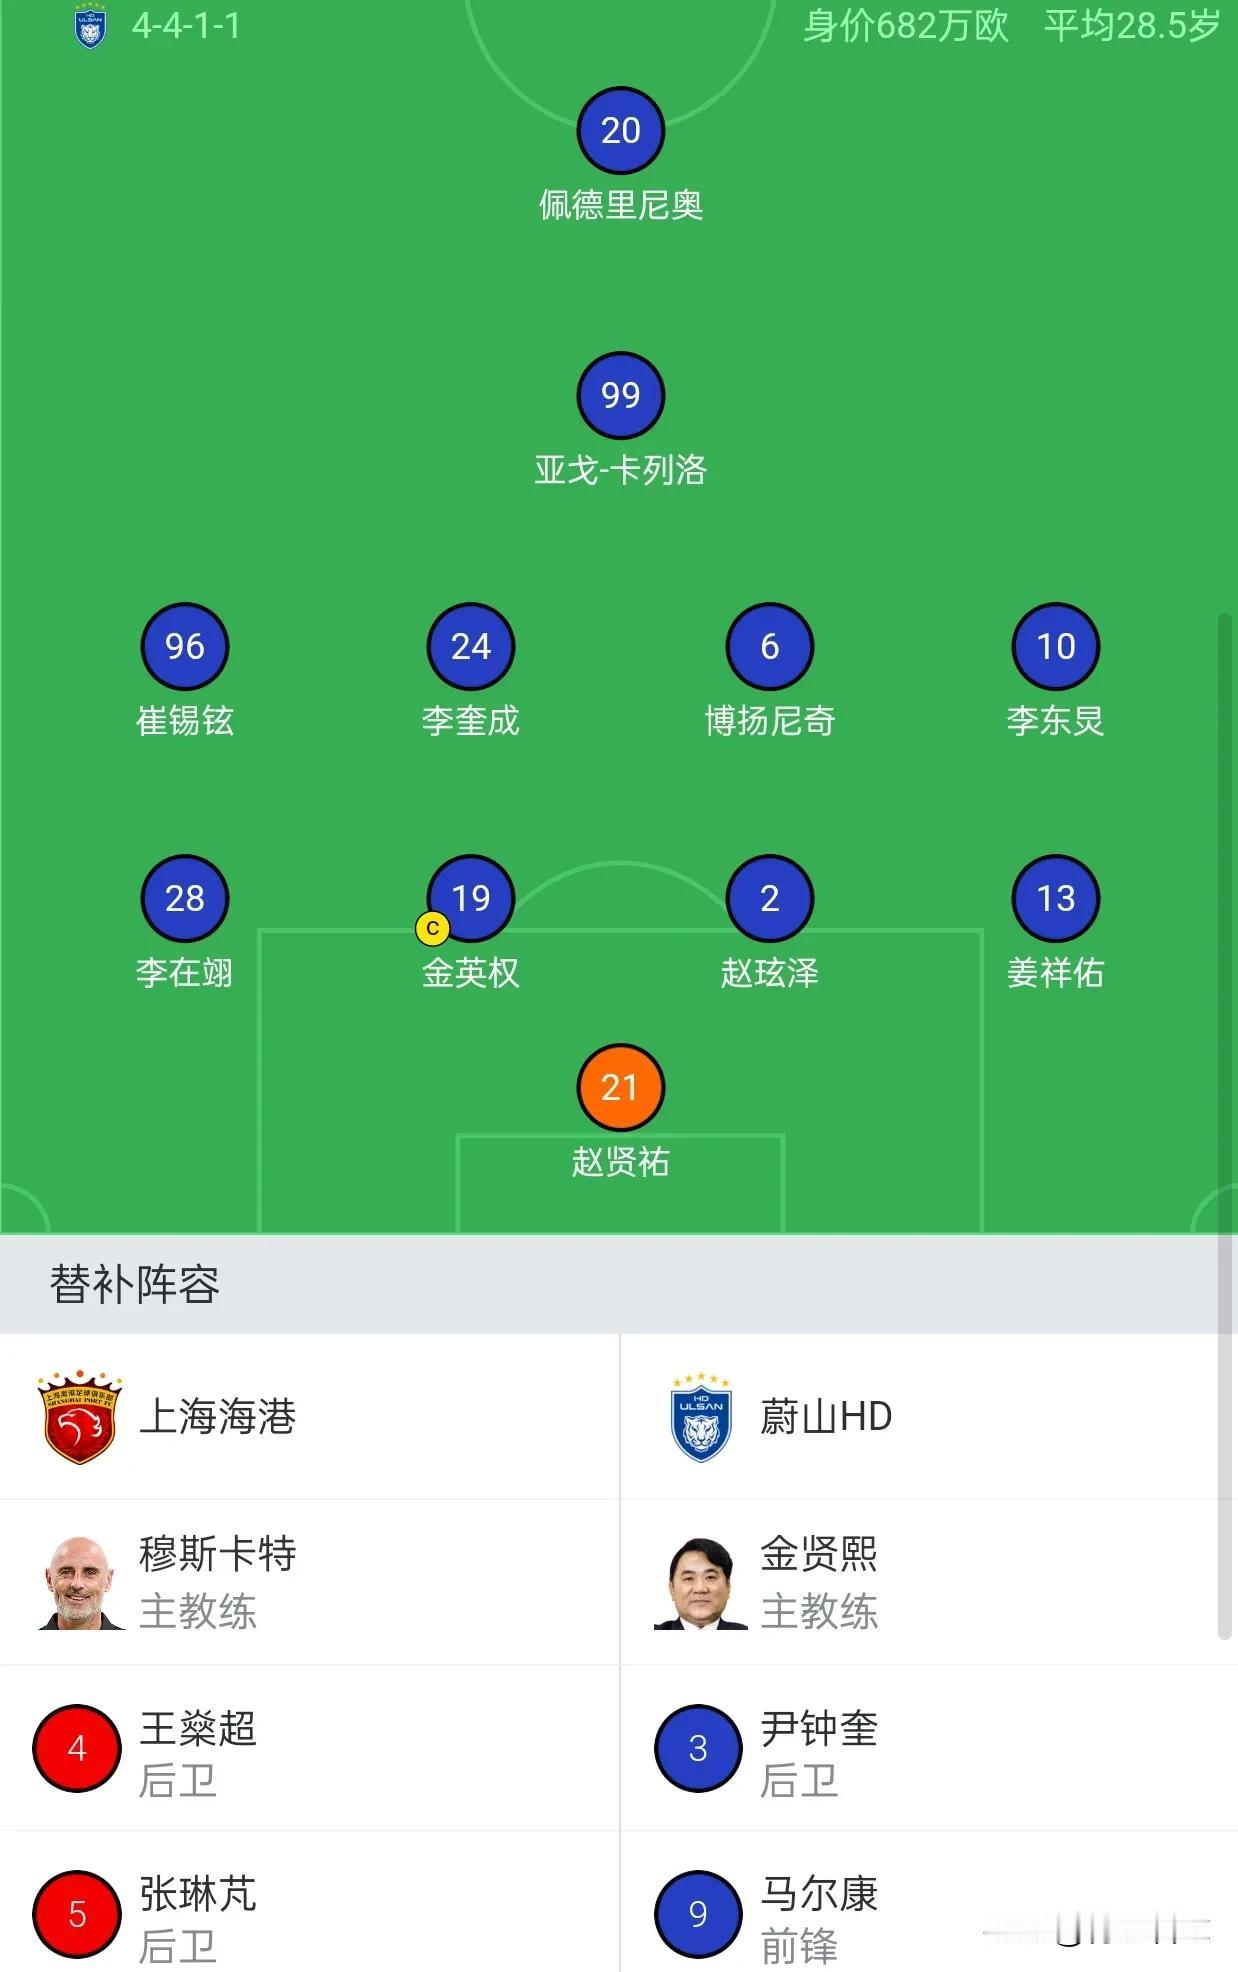Click the 上海海港 club badge
This screenshot has height=1972, width=1238.
click(78, 1420)
